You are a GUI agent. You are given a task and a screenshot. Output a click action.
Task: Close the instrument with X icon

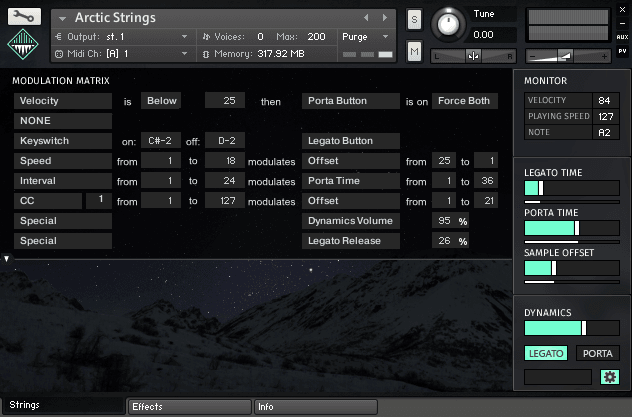tap(622, 10)
